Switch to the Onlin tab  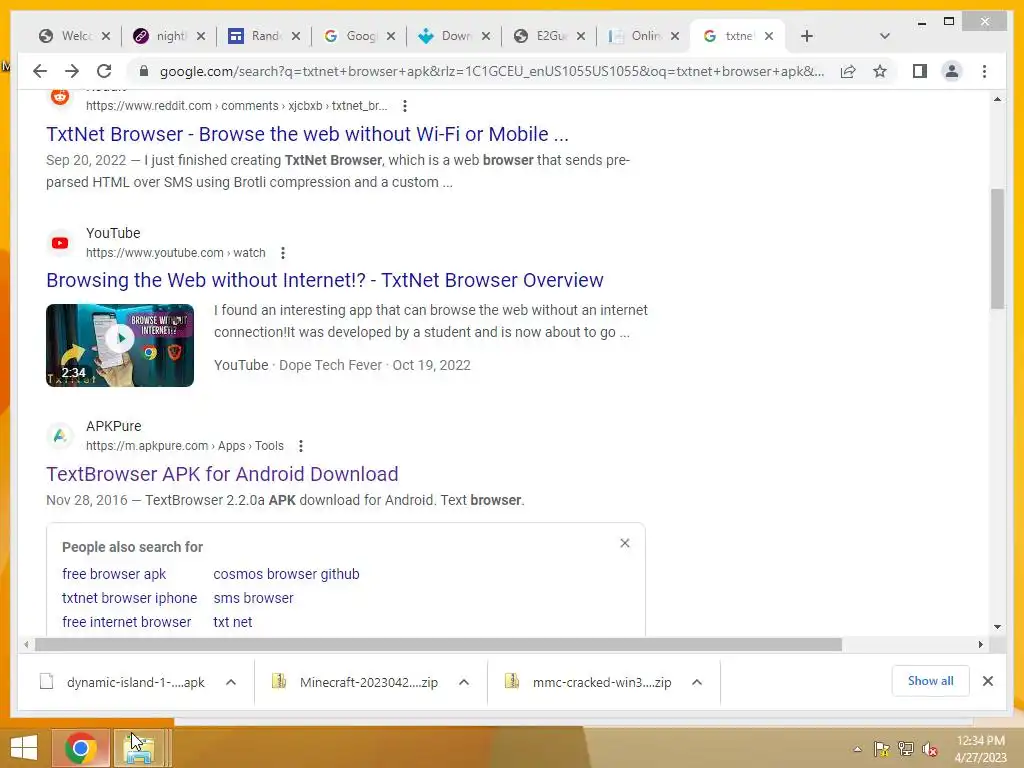(x=637, y=36)
